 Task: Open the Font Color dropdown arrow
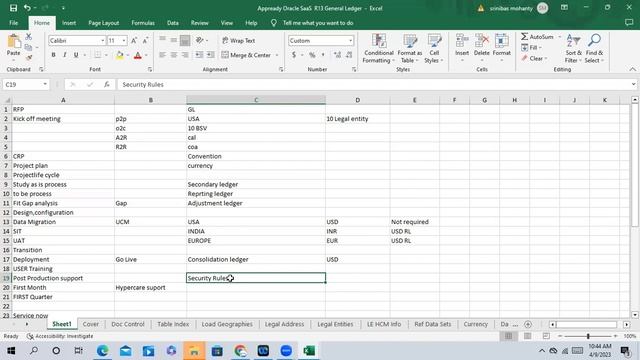[x=146, y=55]
